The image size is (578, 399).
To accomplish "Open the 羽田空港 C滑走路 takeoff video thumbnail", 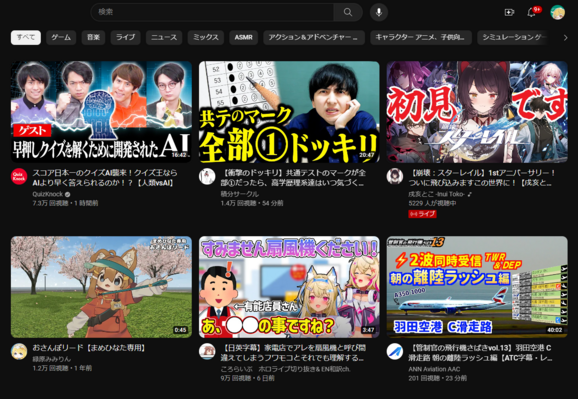I will pos(477,287).
